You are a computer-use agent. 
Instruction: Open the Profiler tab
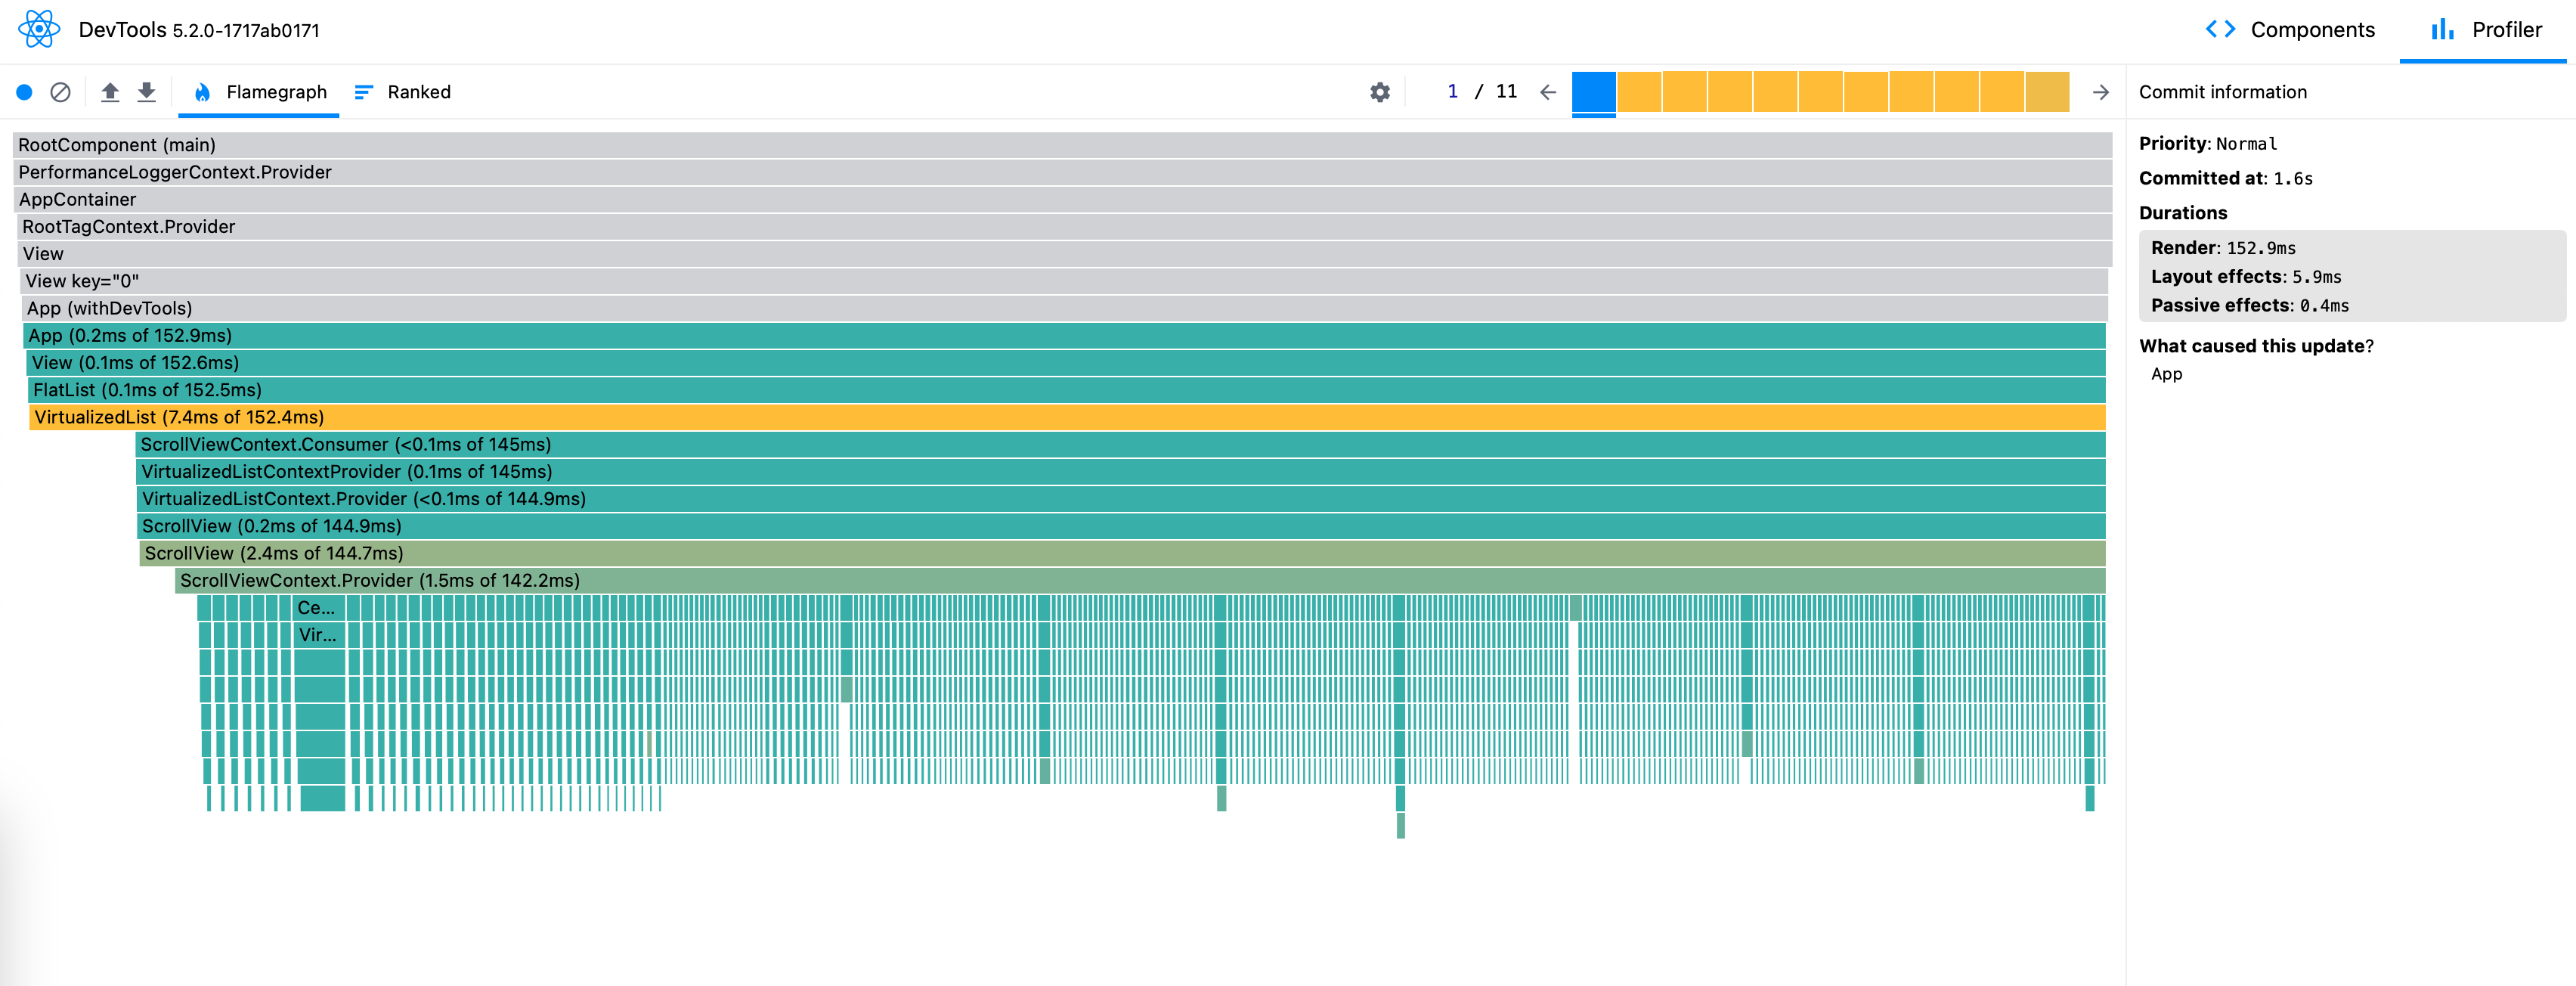pyautogui.click(x=2485, y=30)
